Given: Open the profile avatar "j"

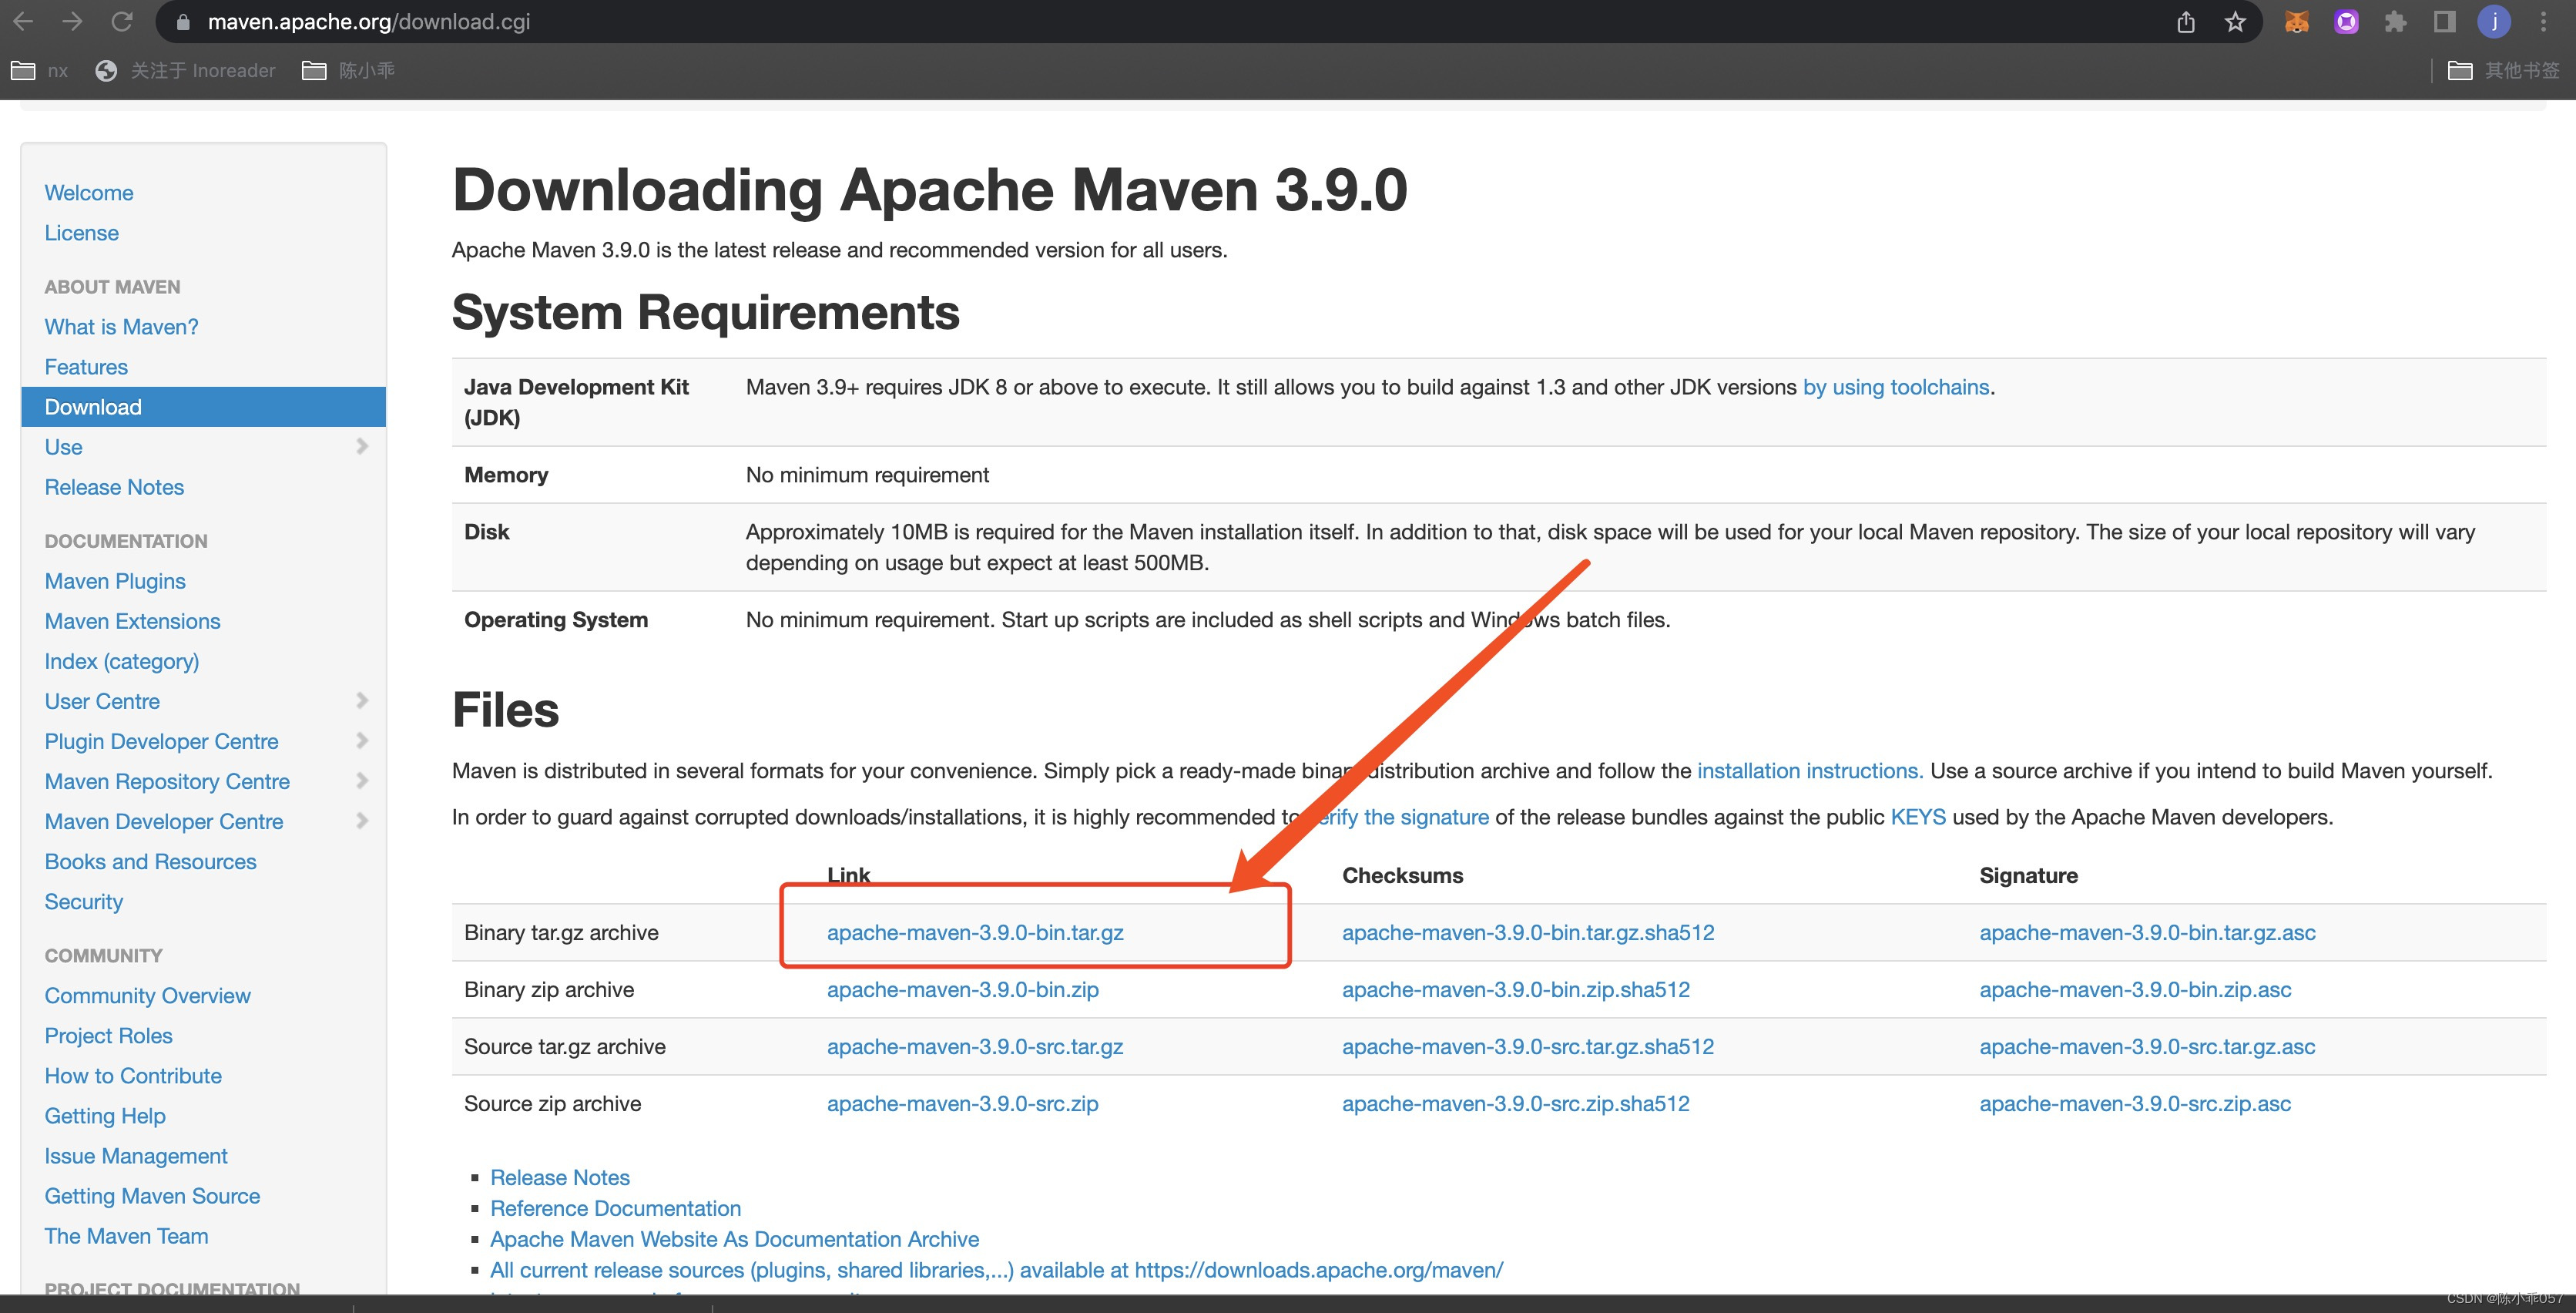Looking at the screenshot, I should 2494,21.
